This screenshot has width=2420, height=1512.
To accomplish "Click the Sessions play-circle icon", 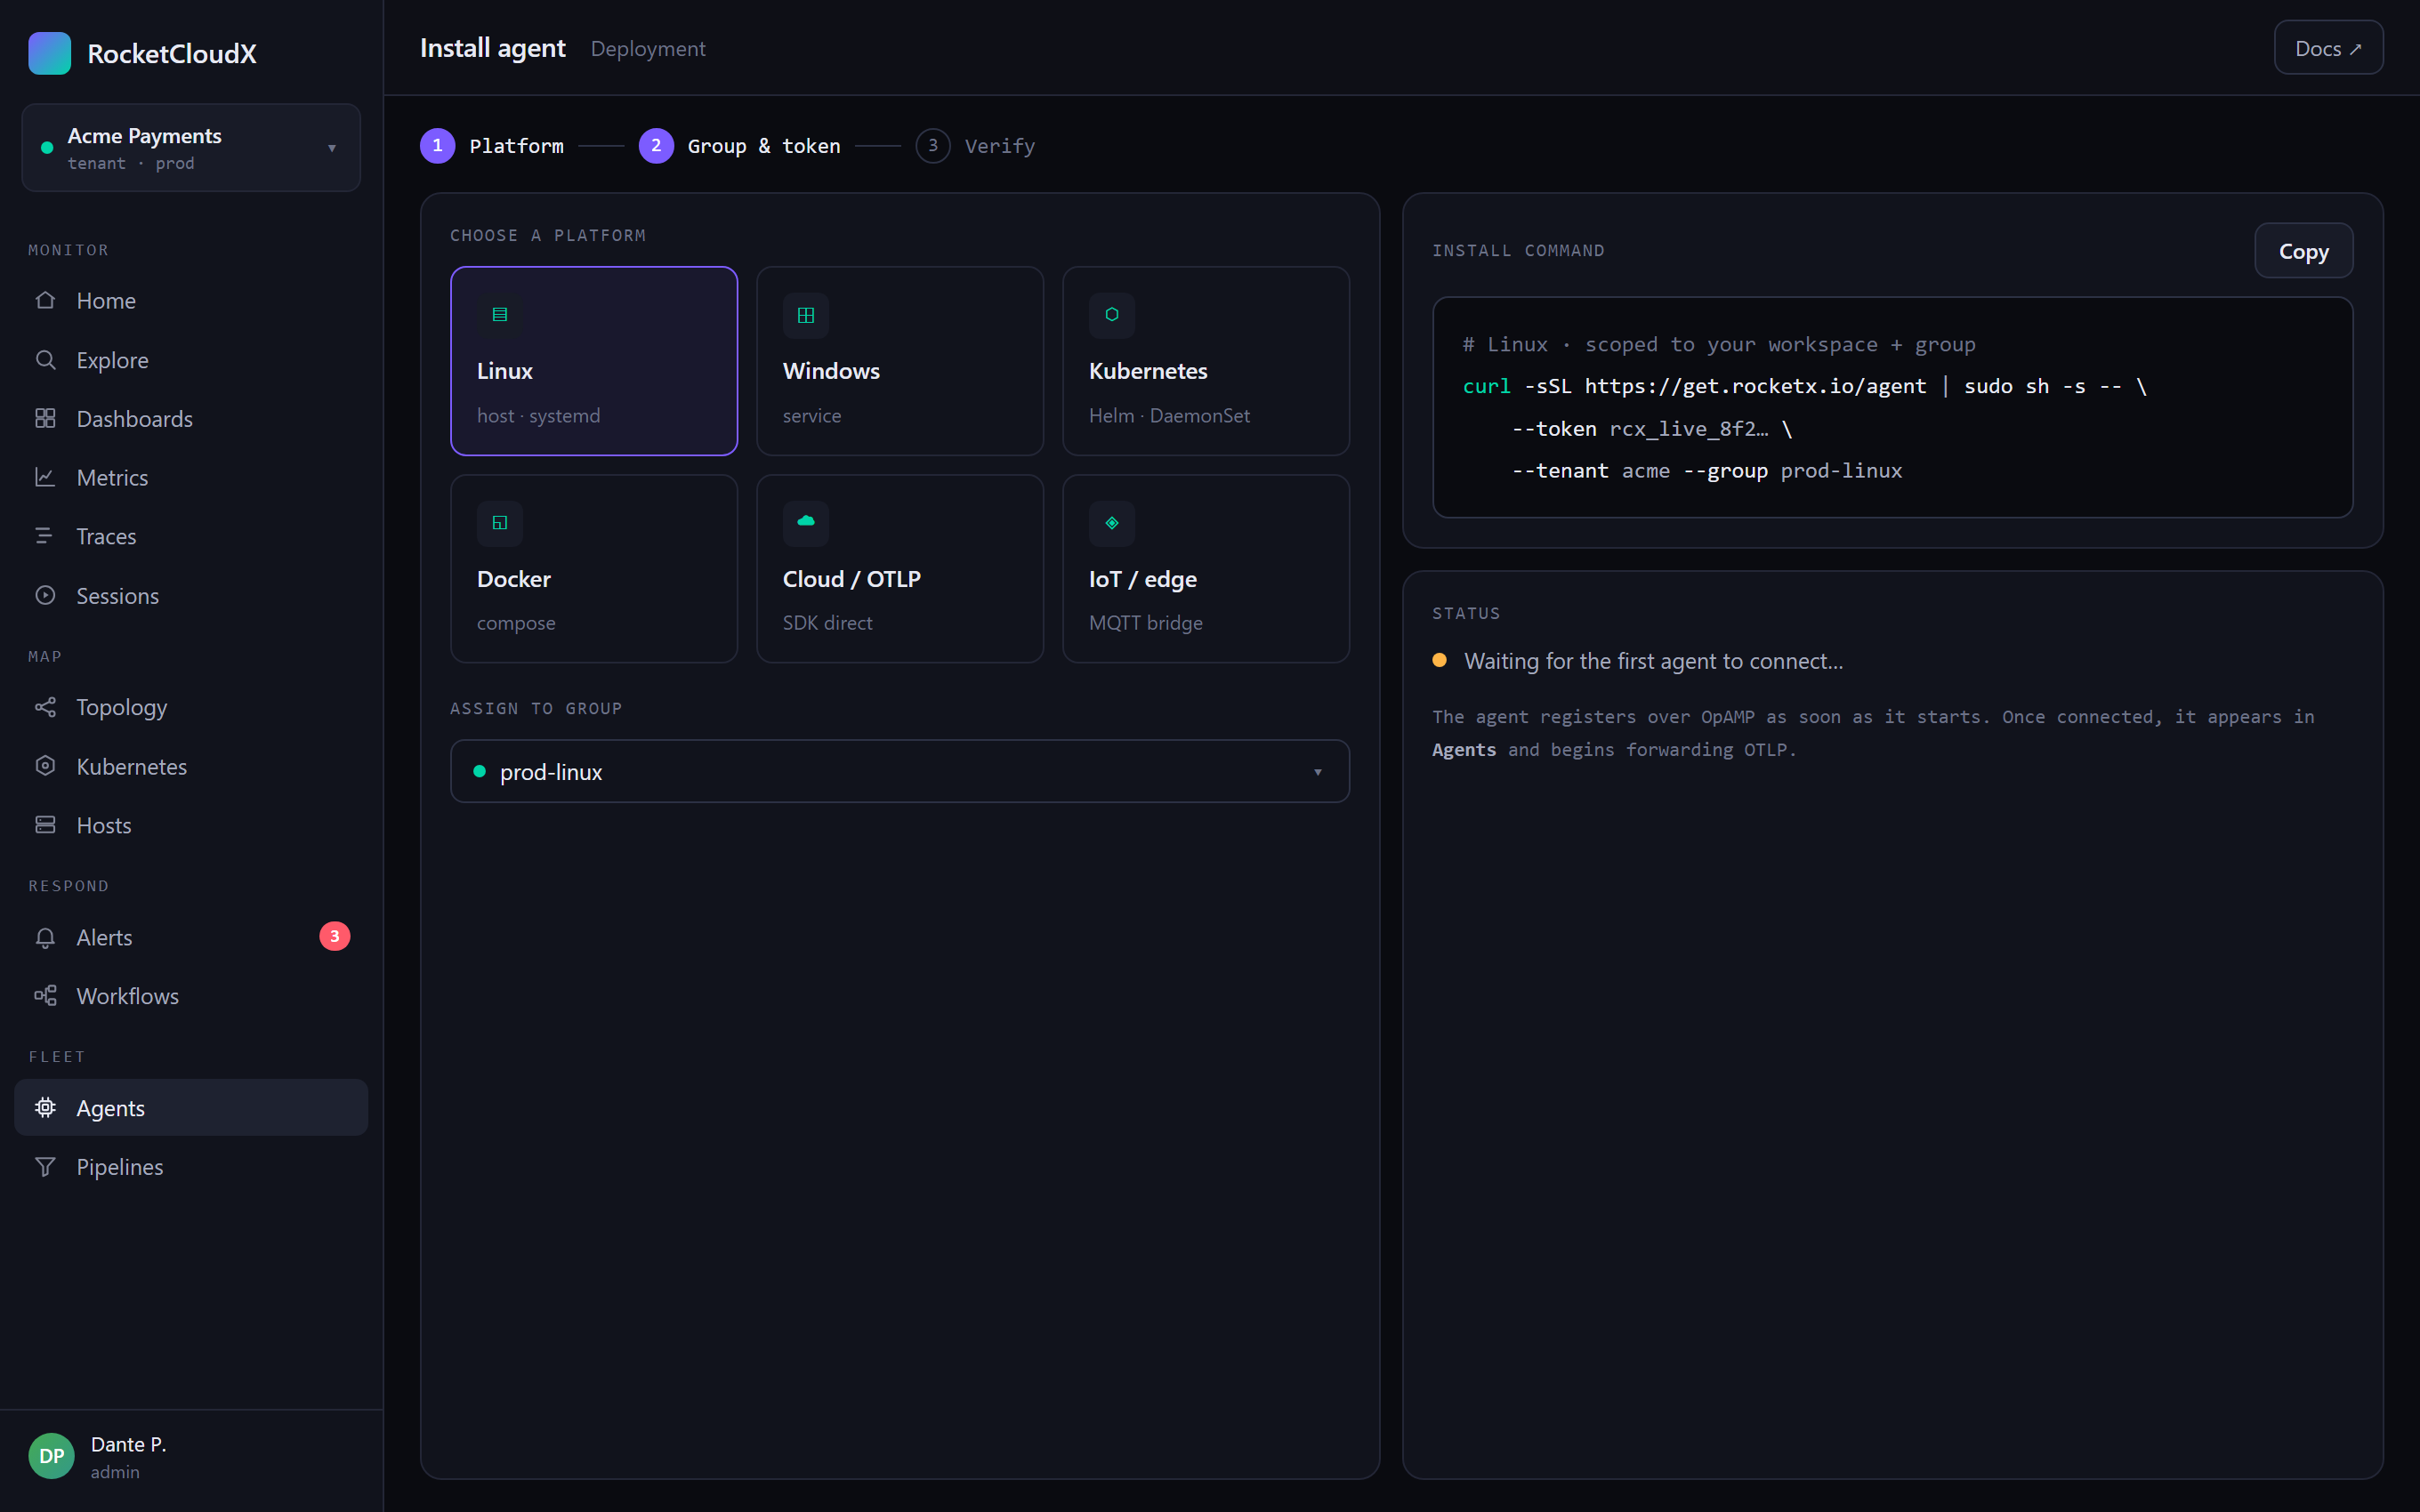I will (45, 595).
